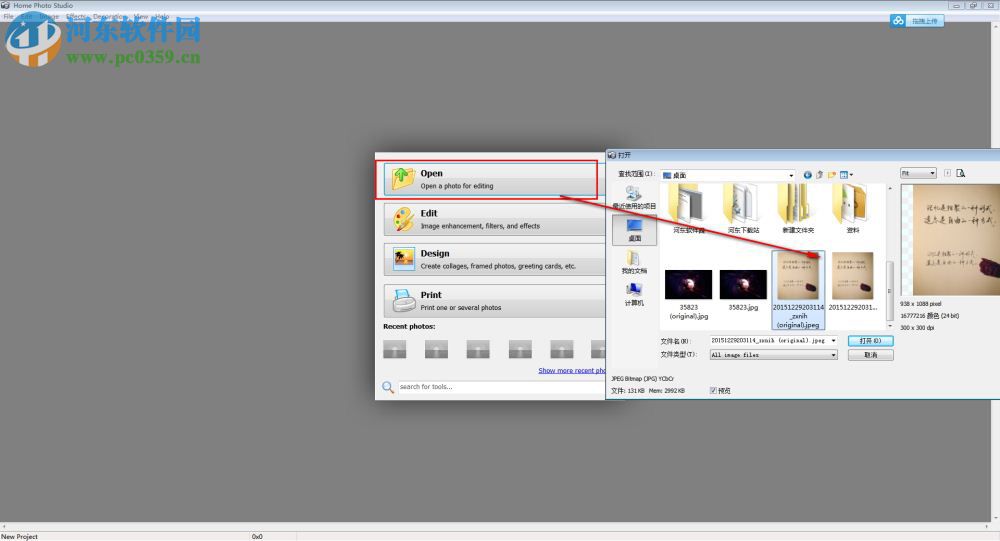
Task: Click the file list vertical scrollbar thumb
Action: click(890, 290)
